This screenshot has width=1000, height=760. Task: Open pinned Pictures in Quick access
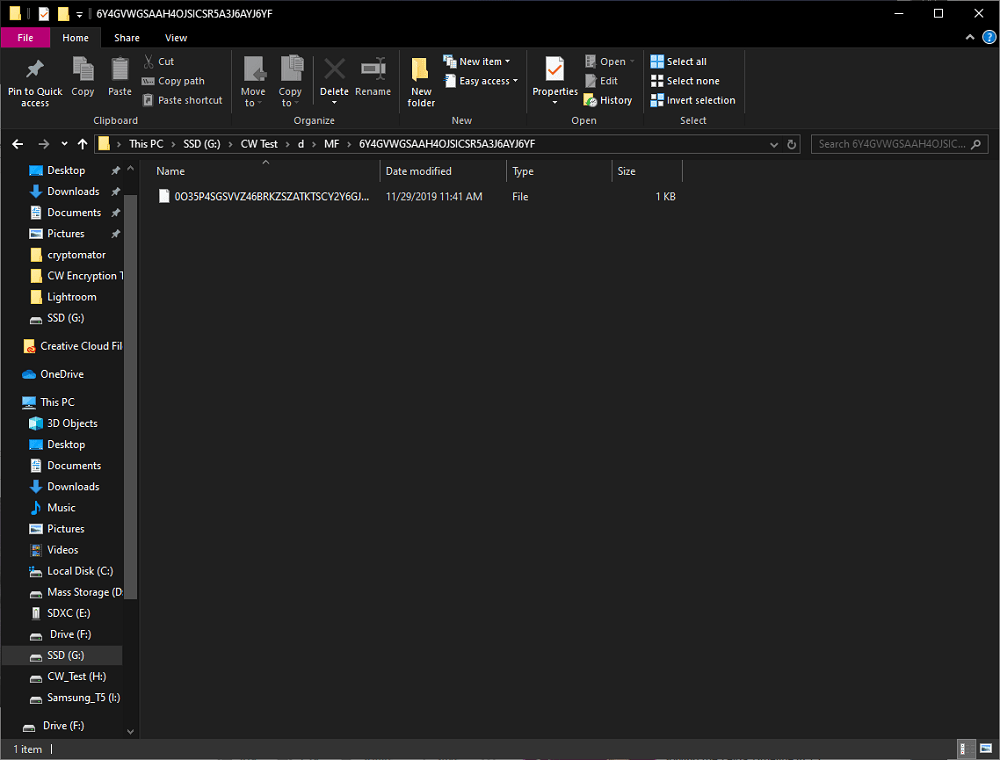pyautogui.click(x=66, y=233)
